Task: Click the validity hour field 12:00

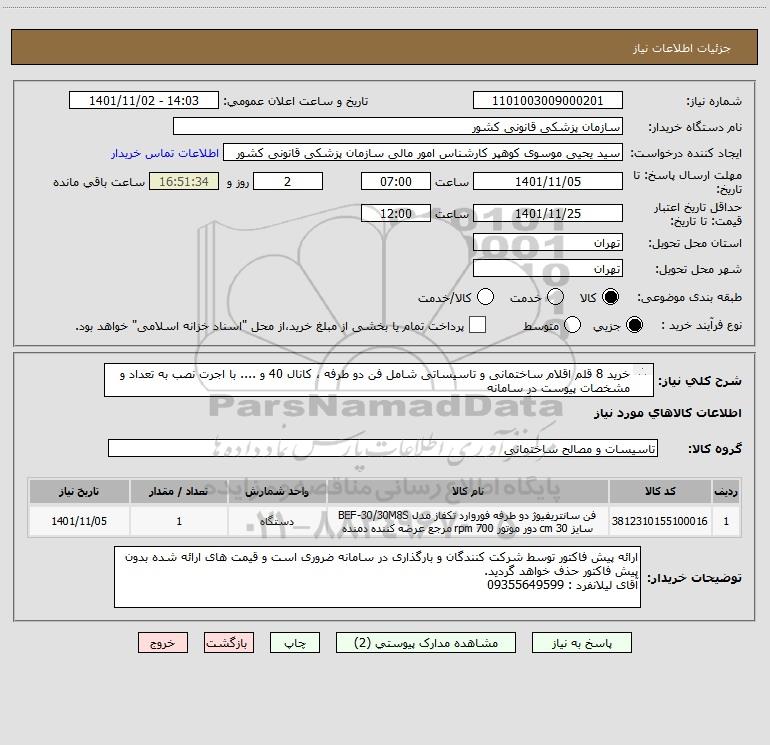Action: [396, 213]
